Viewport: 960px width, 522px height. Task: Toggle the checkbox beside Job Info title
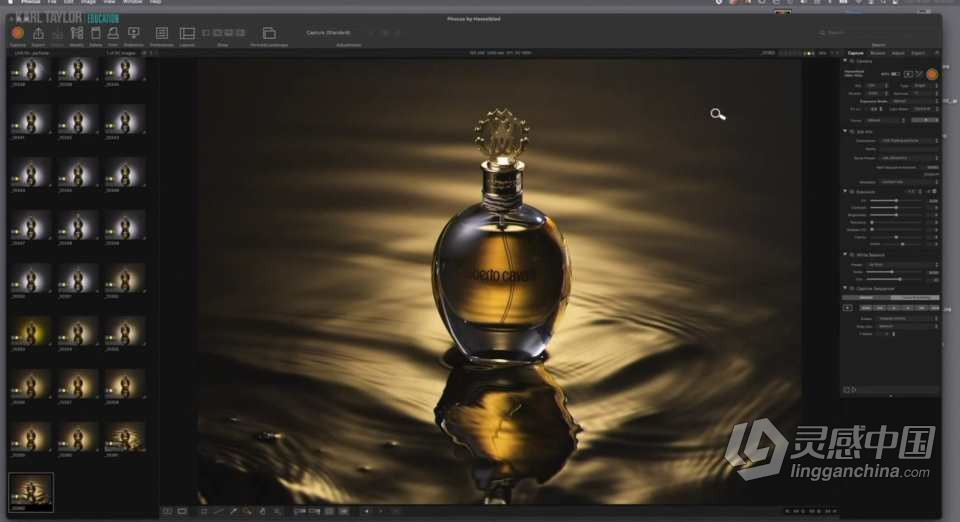(x=852, y=132)
